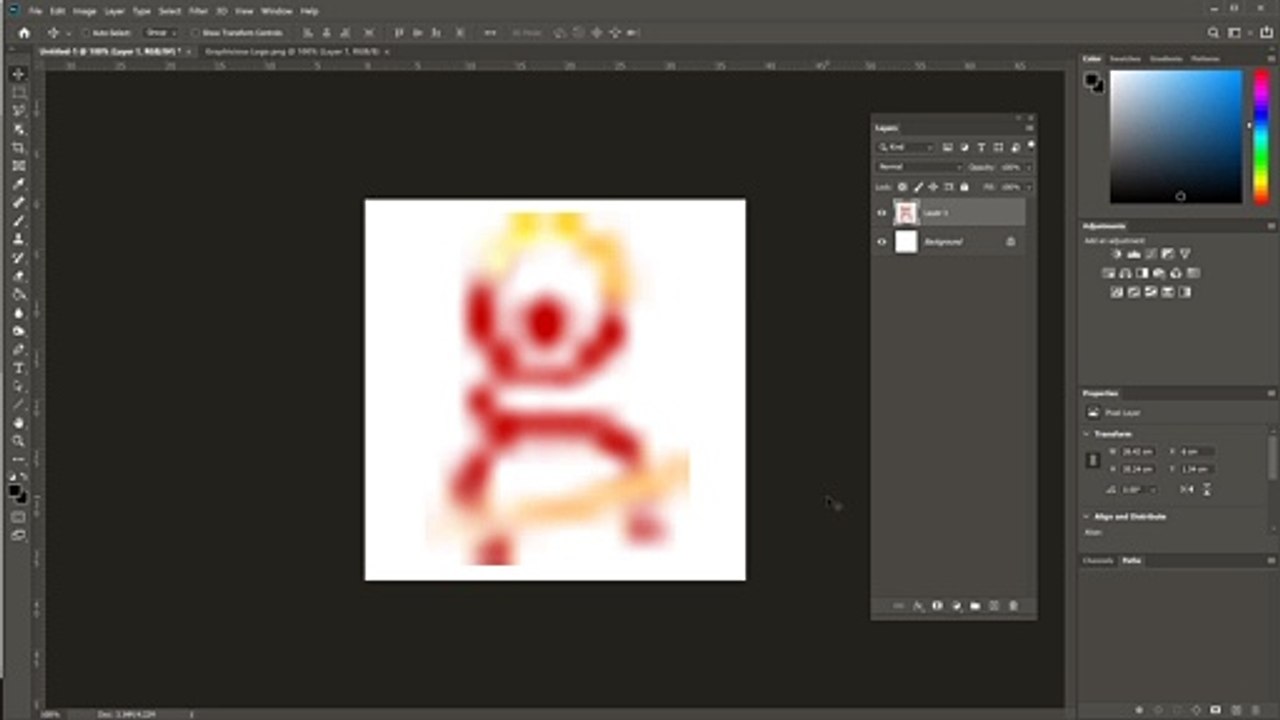Open the File menu
Screen dimensions: 1280x720
coord(35,11)
